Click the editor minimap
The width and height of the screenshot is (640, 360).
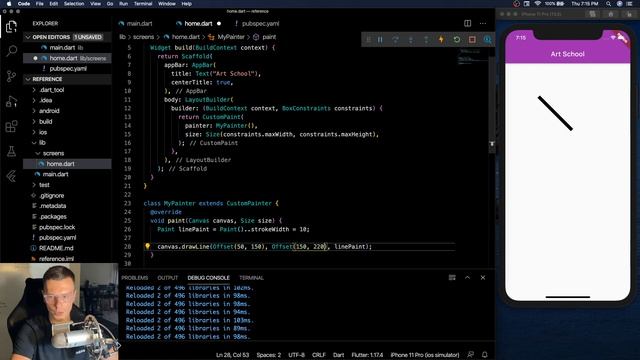point(472,57)
